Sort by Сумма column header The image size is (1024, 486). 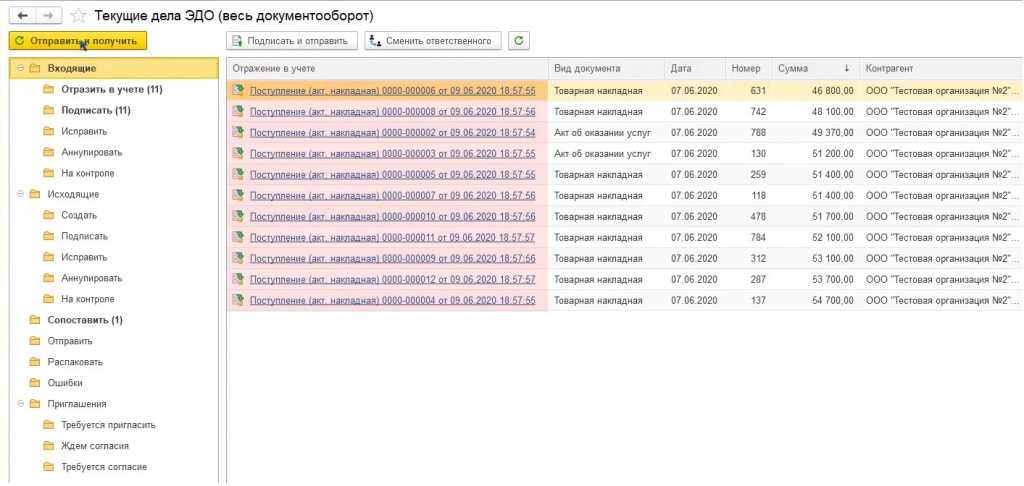click(x=815, y=68)
